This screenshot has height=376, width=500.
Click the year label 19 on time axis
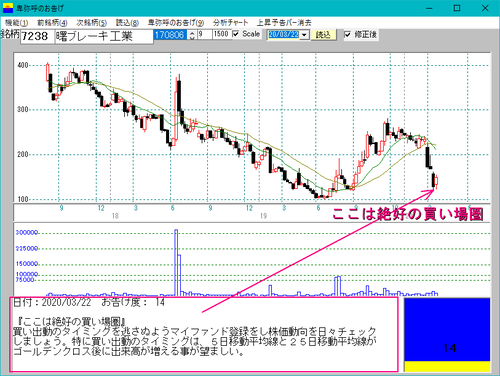[263, 216]
